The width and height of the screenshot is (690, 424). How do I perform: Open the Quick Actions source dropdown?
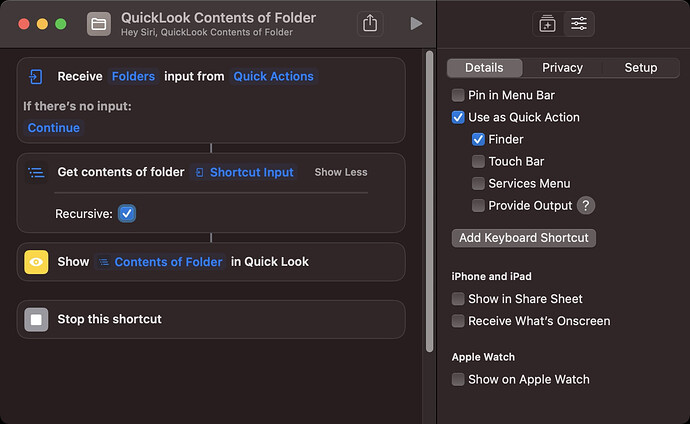[273, 77]
